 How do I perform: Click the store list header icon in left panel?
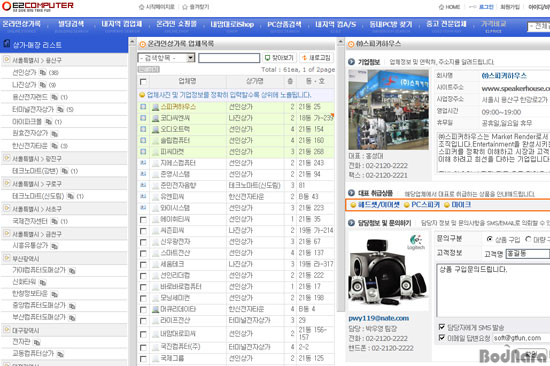tap(7, 44)
